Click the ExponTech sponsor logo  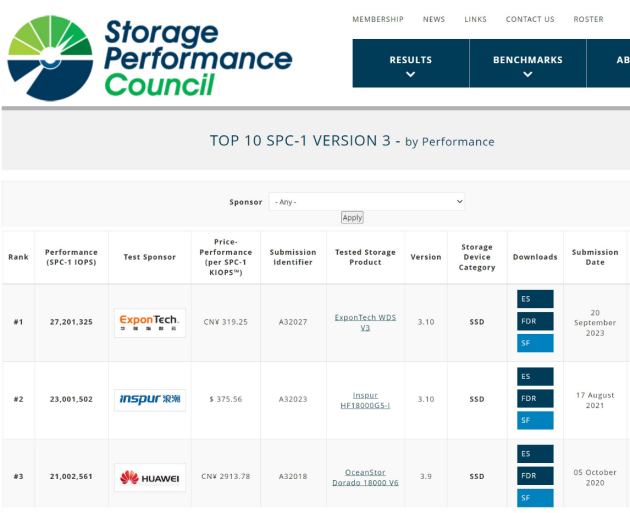pyautogui.click(x=150, y=322)
